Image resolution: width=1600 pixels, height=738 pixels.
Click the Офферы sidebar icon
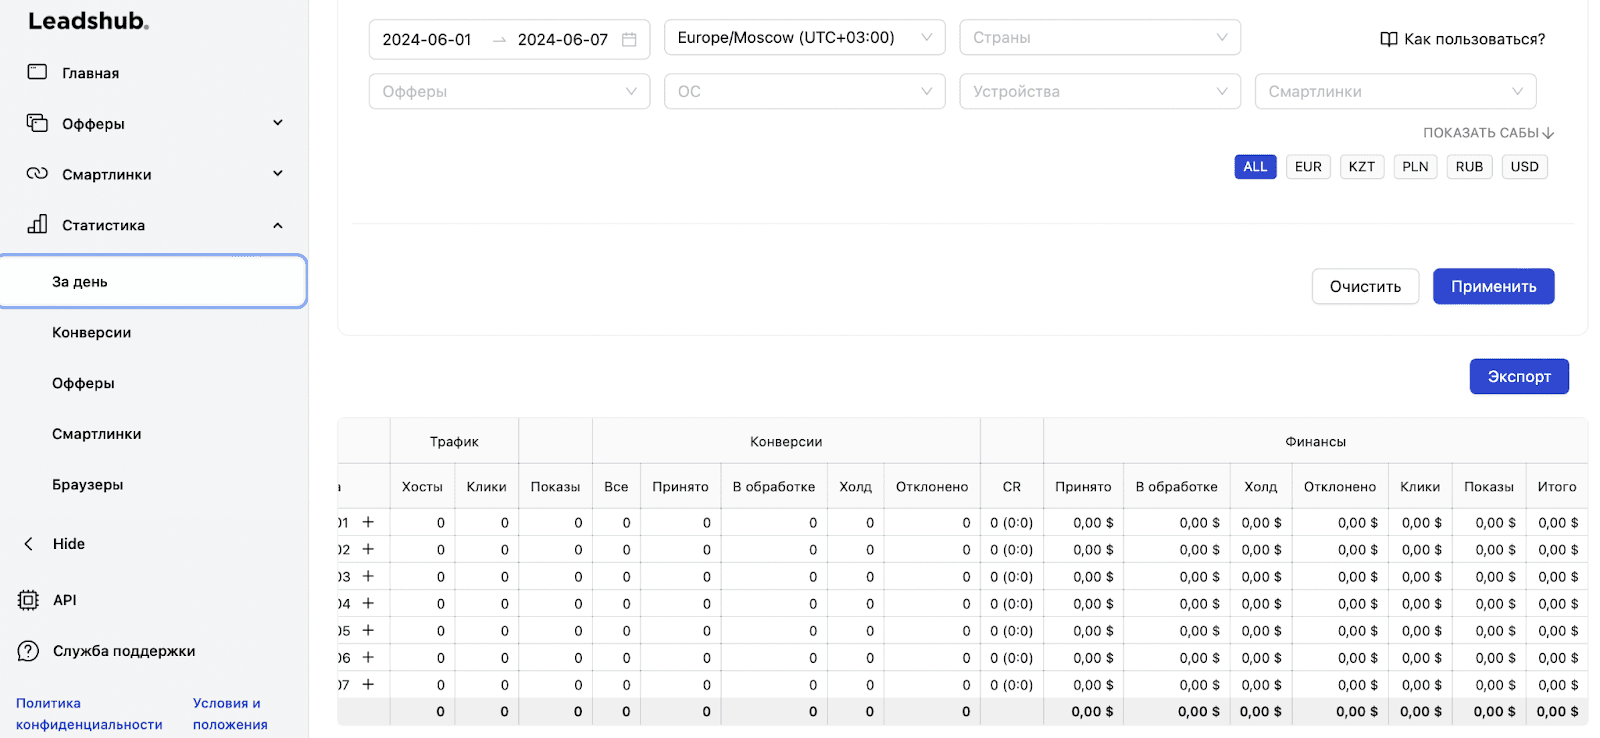[x=37, y=123]
